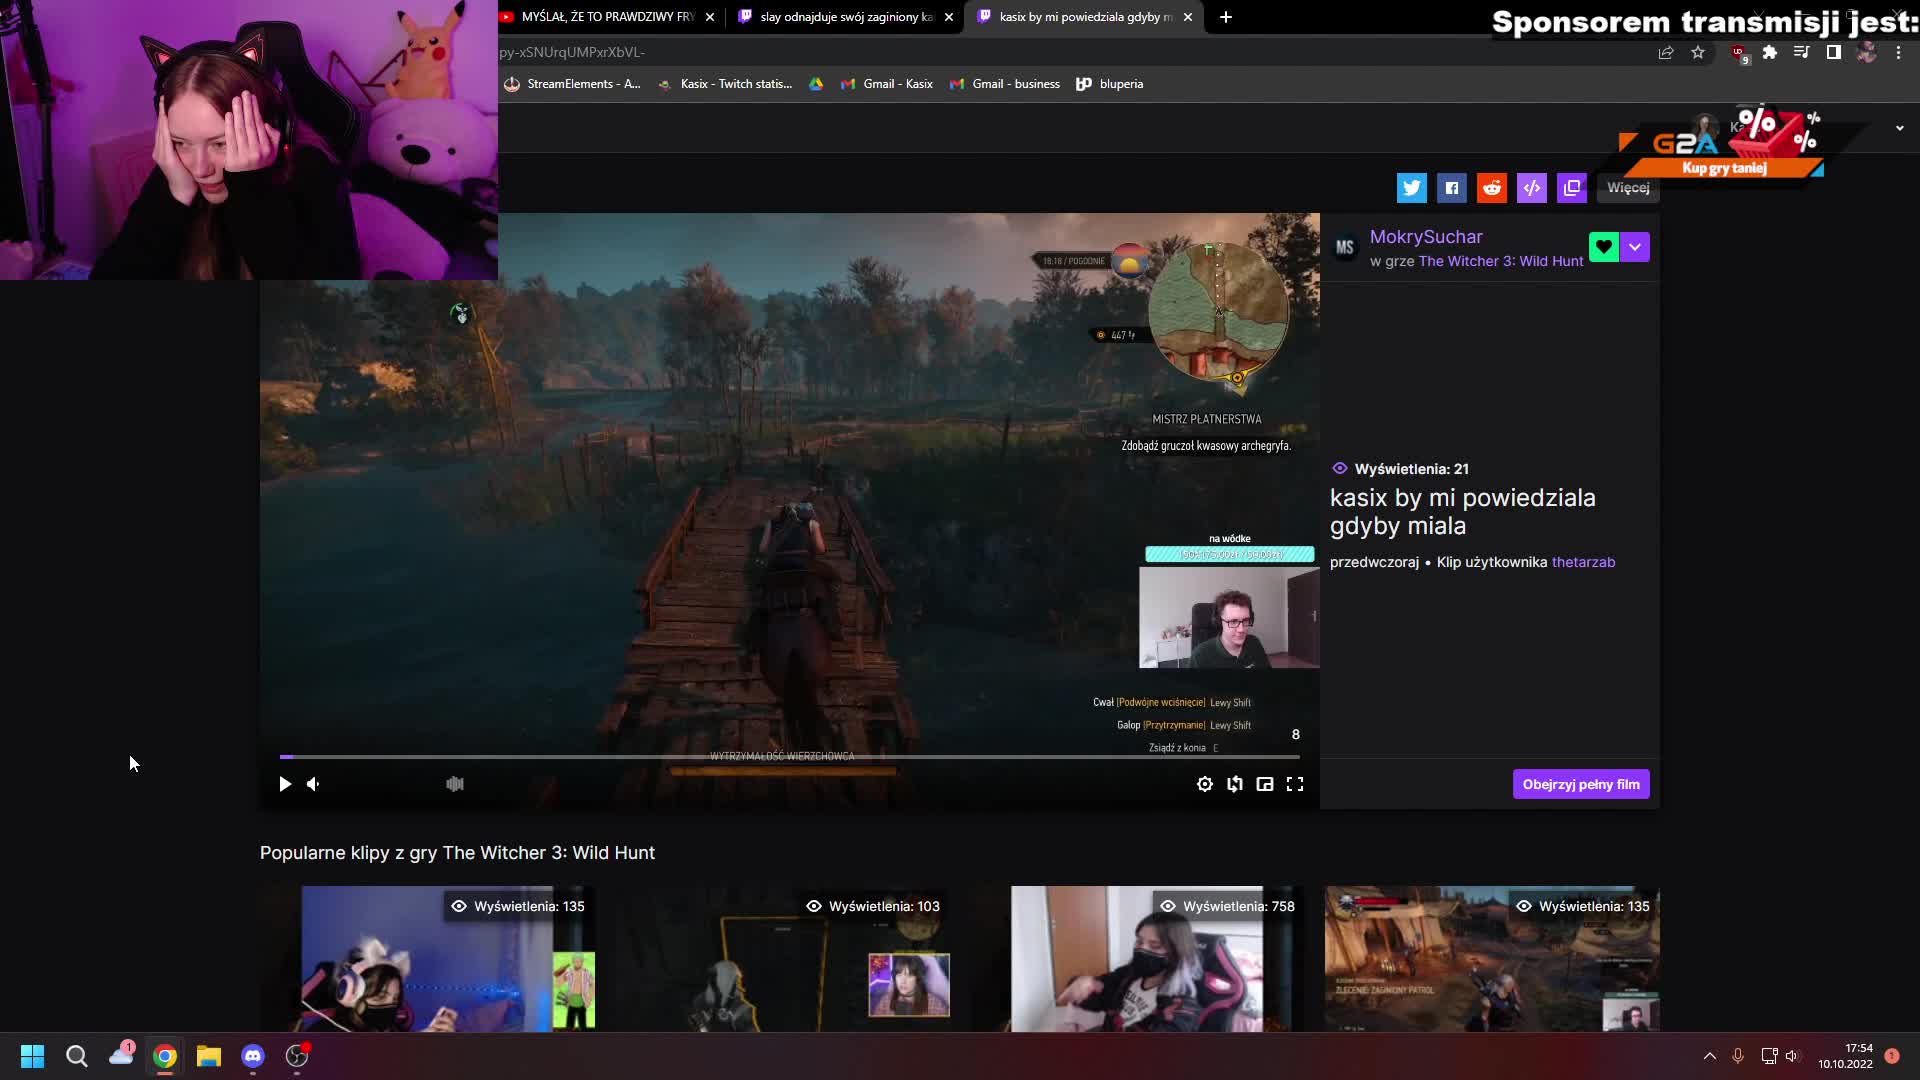
Task: Switch to YouTube tab MYŚLAŁ, ŻE TO PRAWDZIWY
Action: tap(607, 17)
